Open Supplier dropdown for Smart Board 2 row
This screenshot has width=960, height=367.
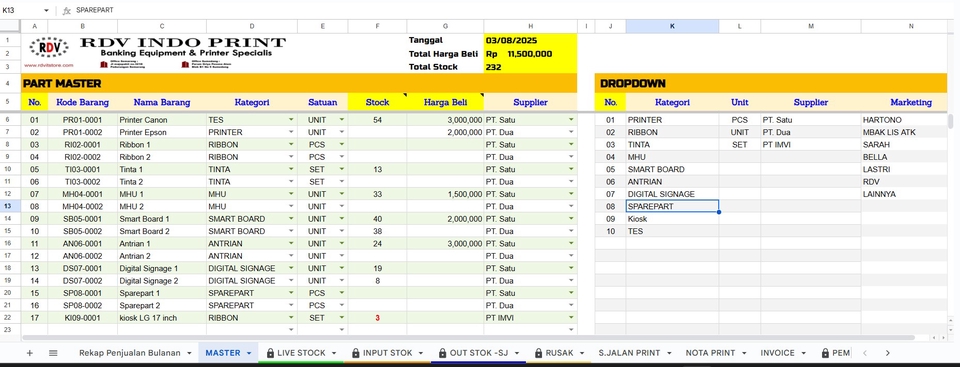(571, 232)
